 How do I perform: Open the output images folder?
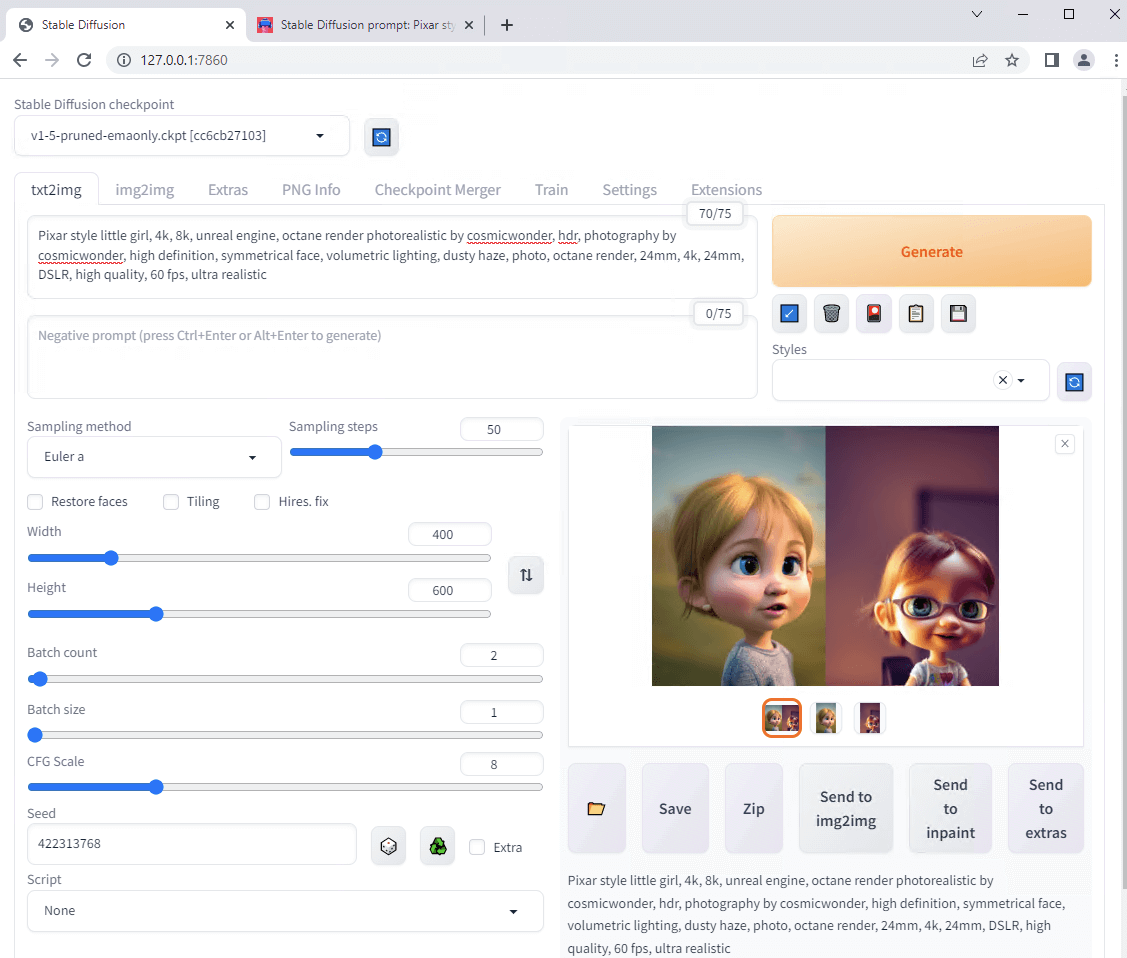pyautogui.click(x=596, y=808)
